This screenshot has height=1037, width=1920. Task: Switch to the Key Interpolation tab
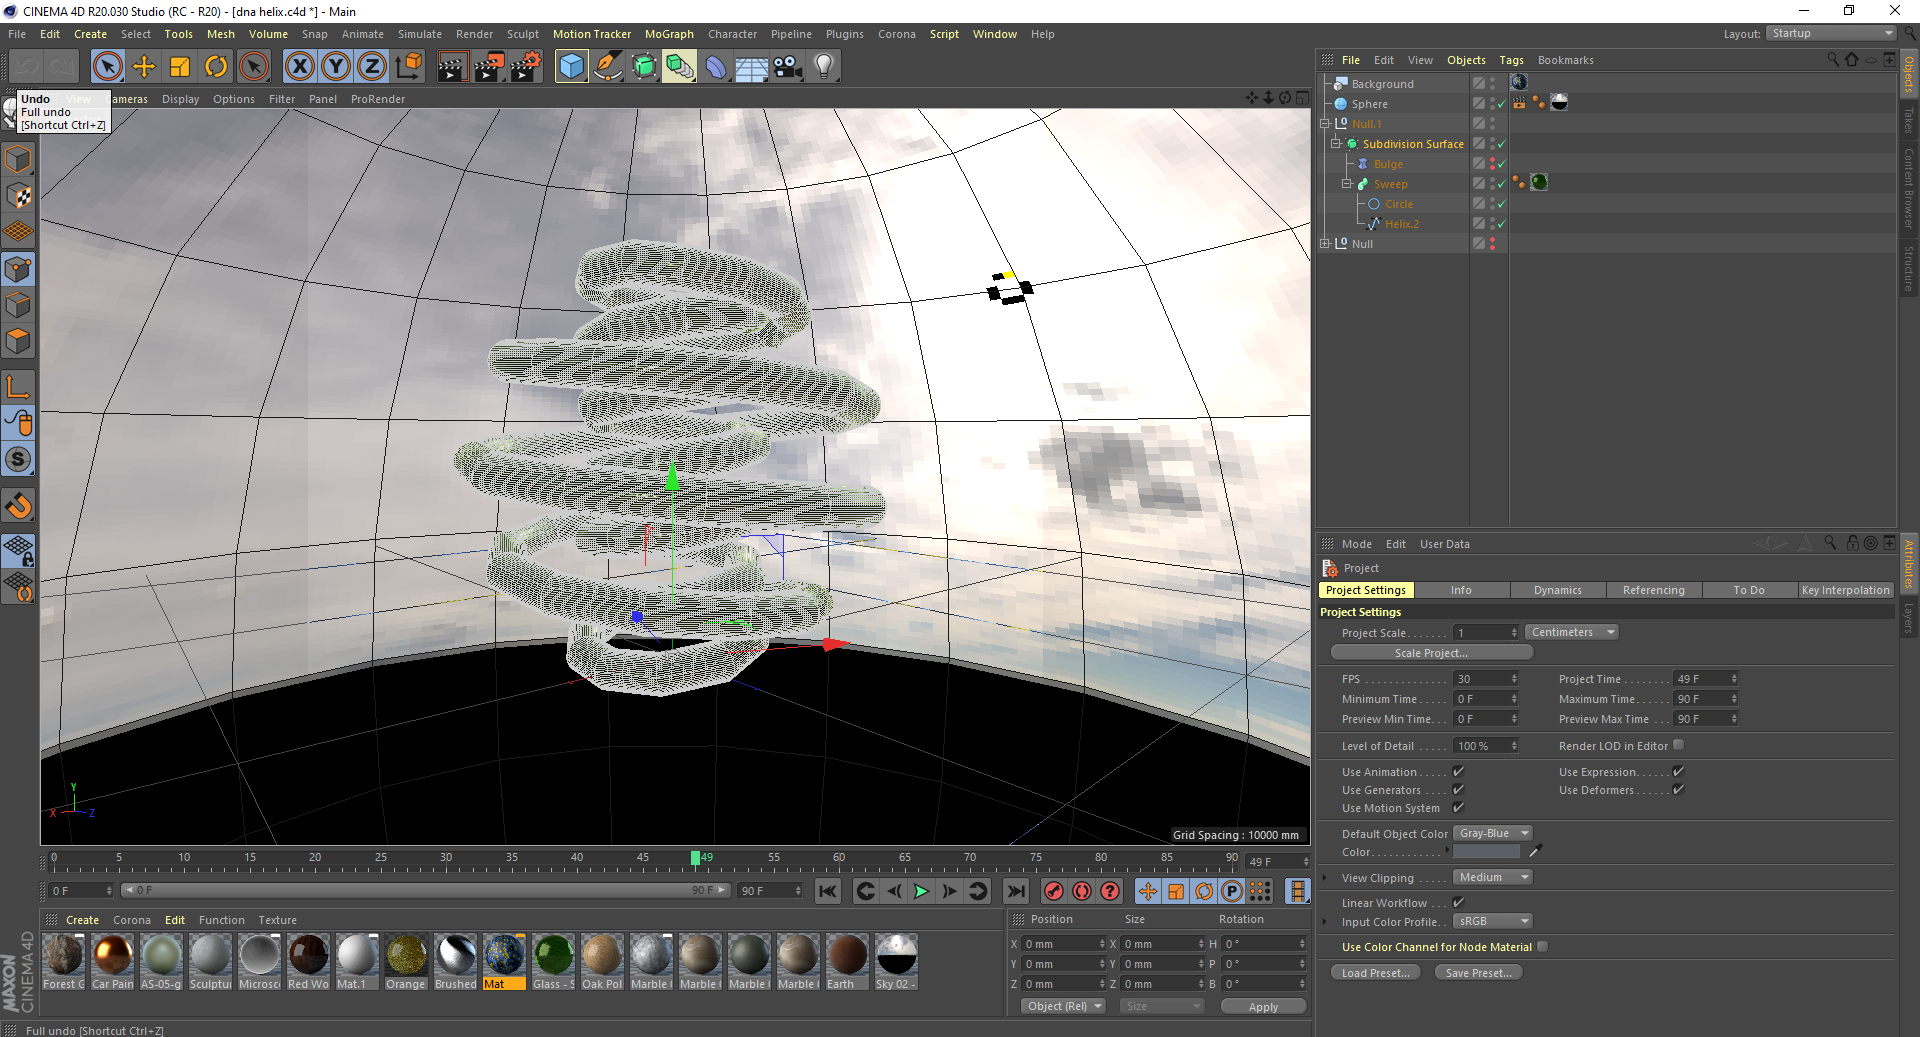pyautogui.click(x=1845, y=590)
